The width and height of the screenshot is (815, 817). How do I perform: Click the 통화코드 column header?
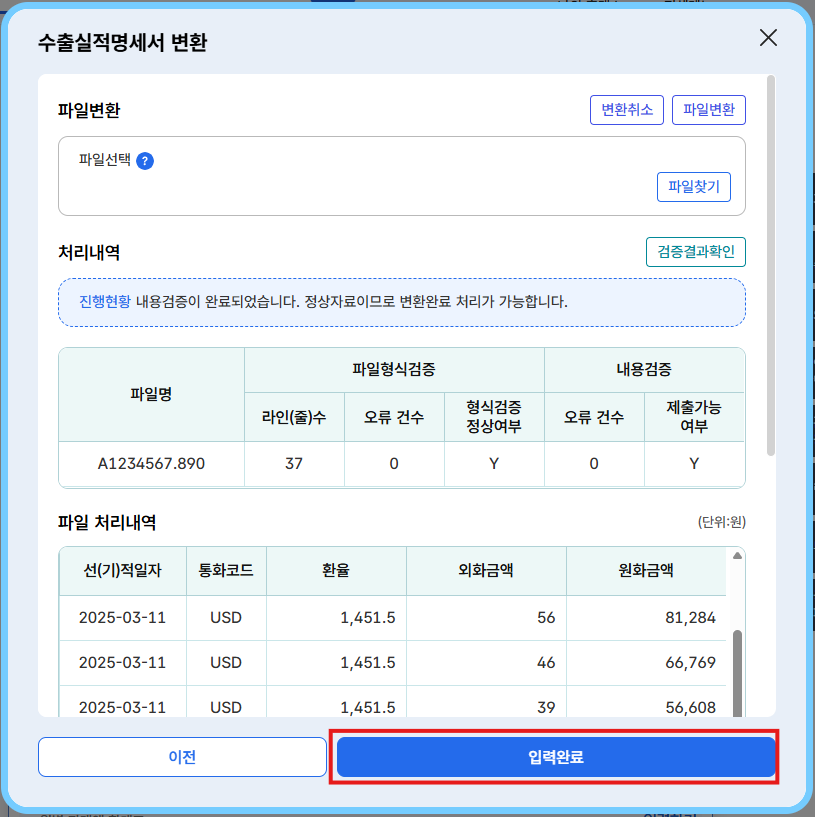226,571
